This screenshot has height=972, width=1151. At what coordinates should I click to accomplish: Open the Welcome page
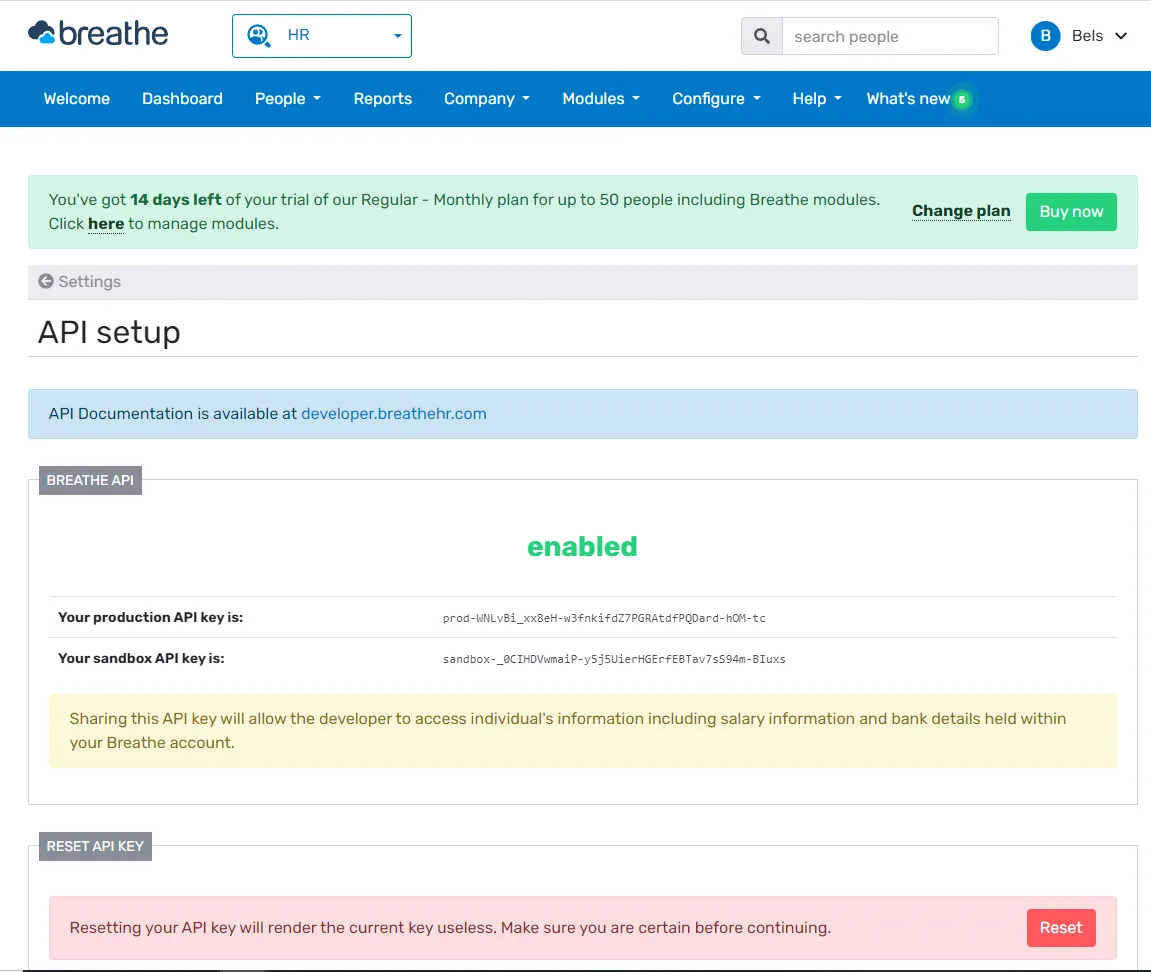(76, 98)
